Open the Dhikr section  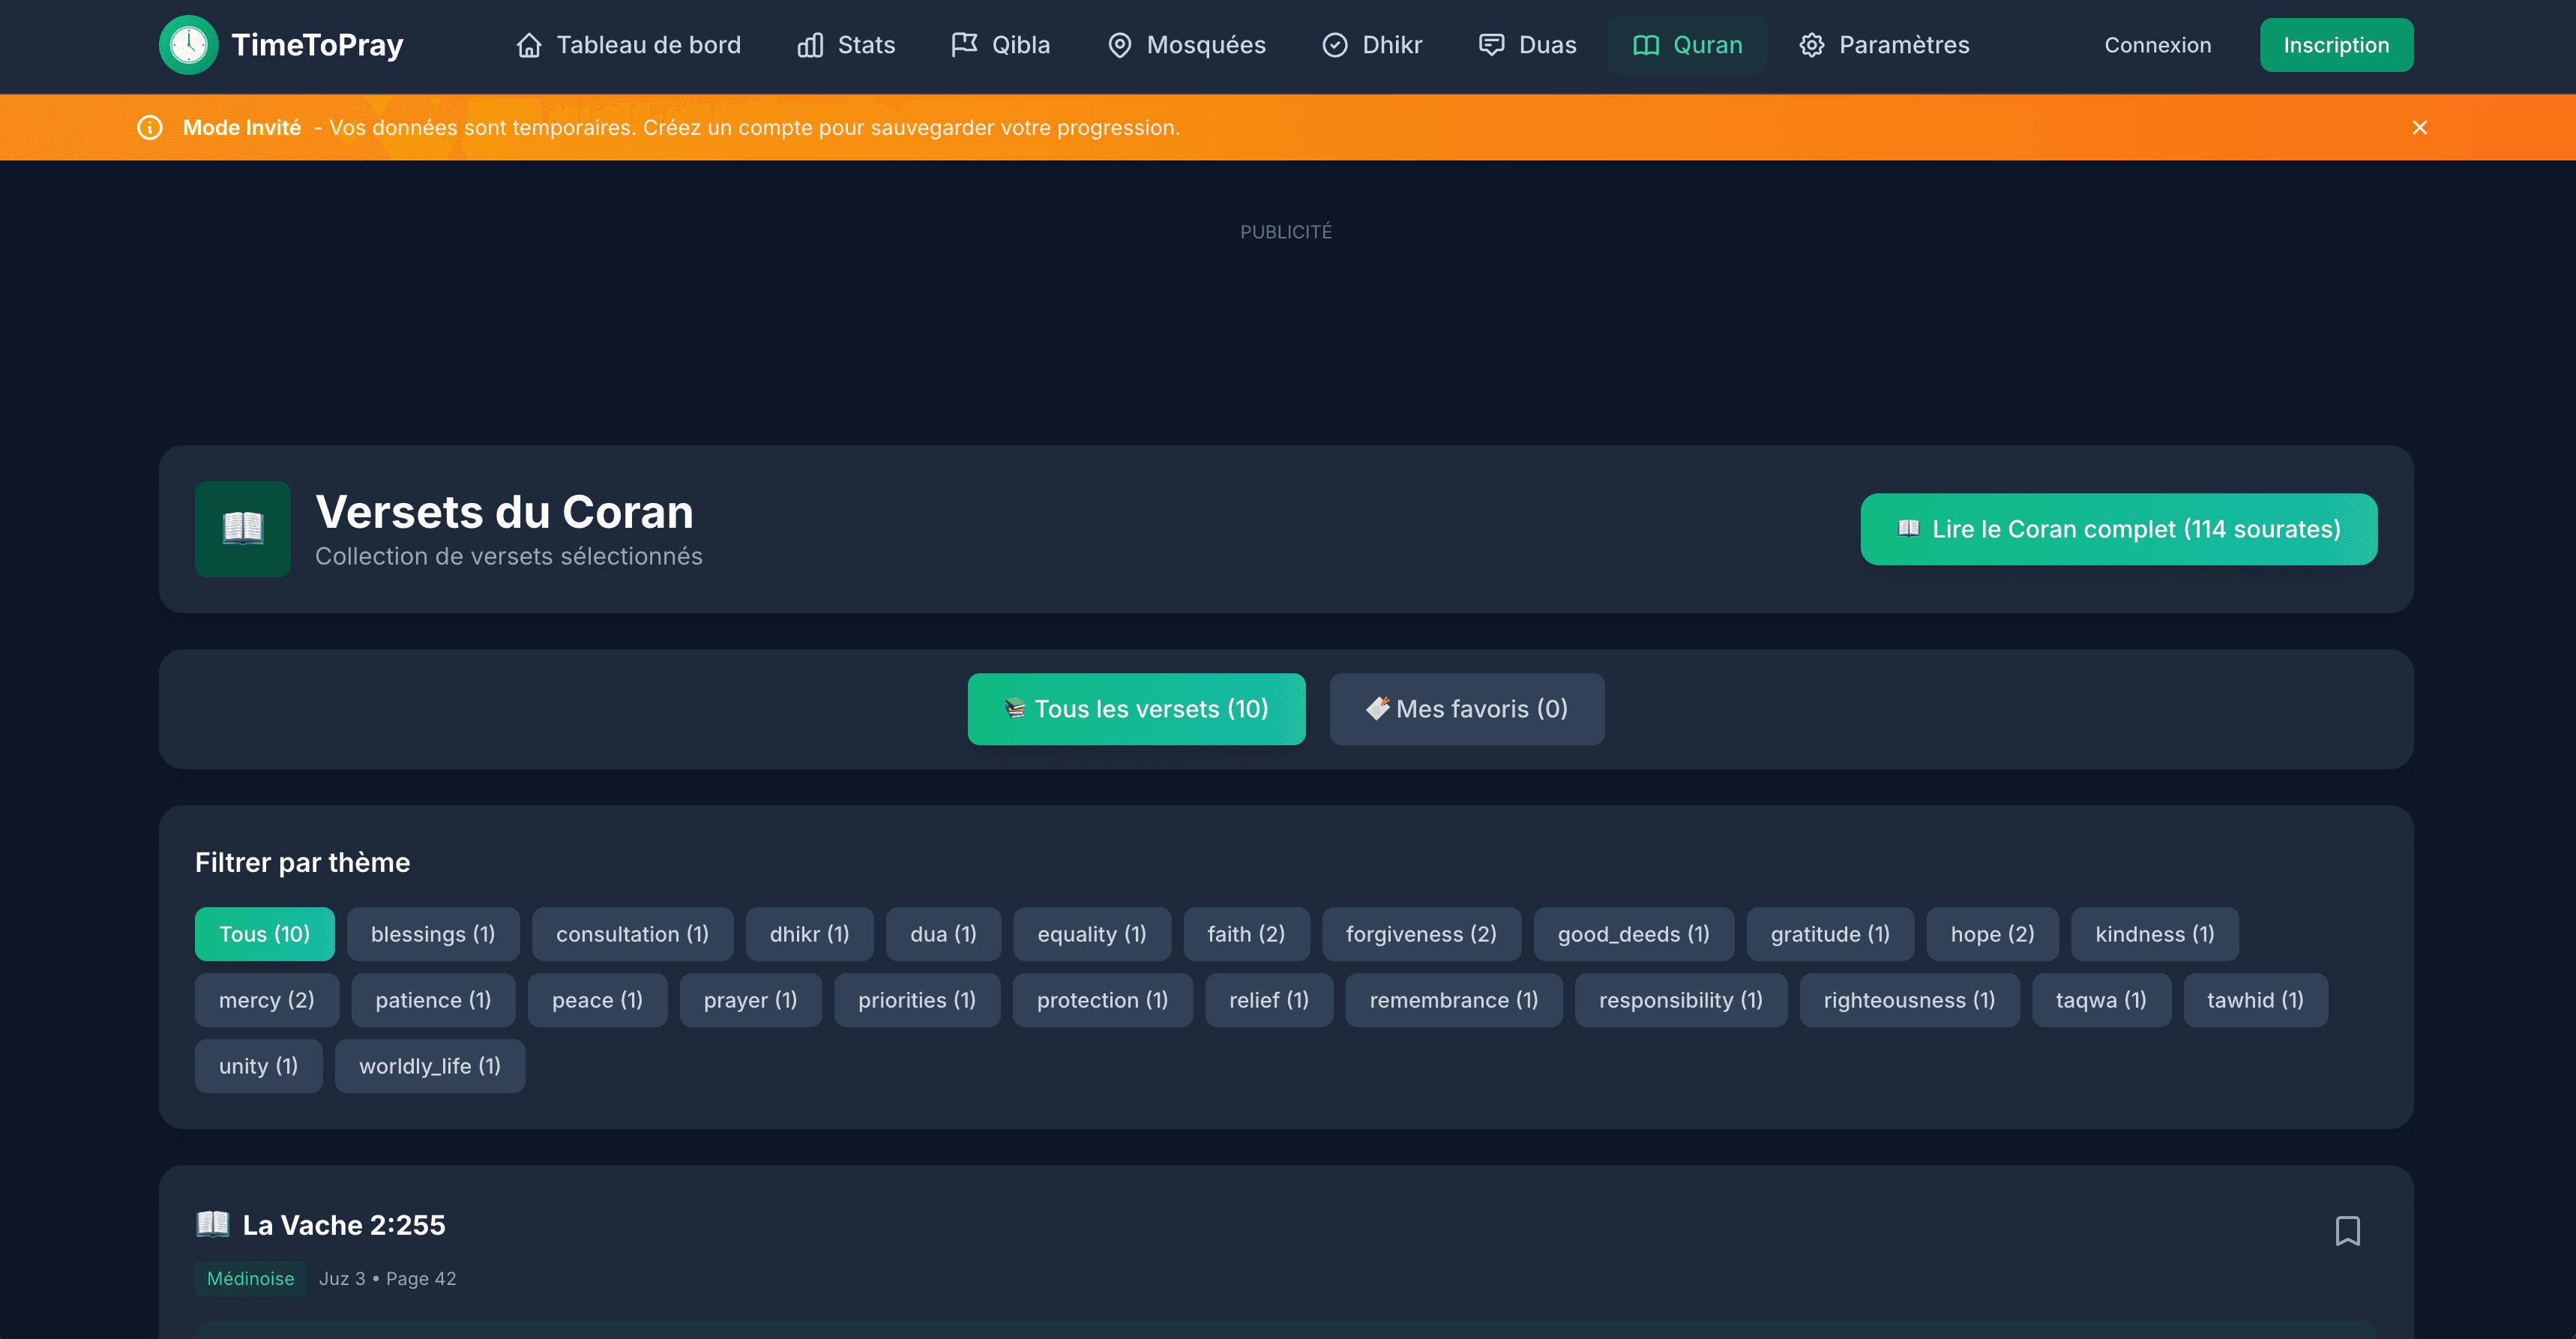1372,45
